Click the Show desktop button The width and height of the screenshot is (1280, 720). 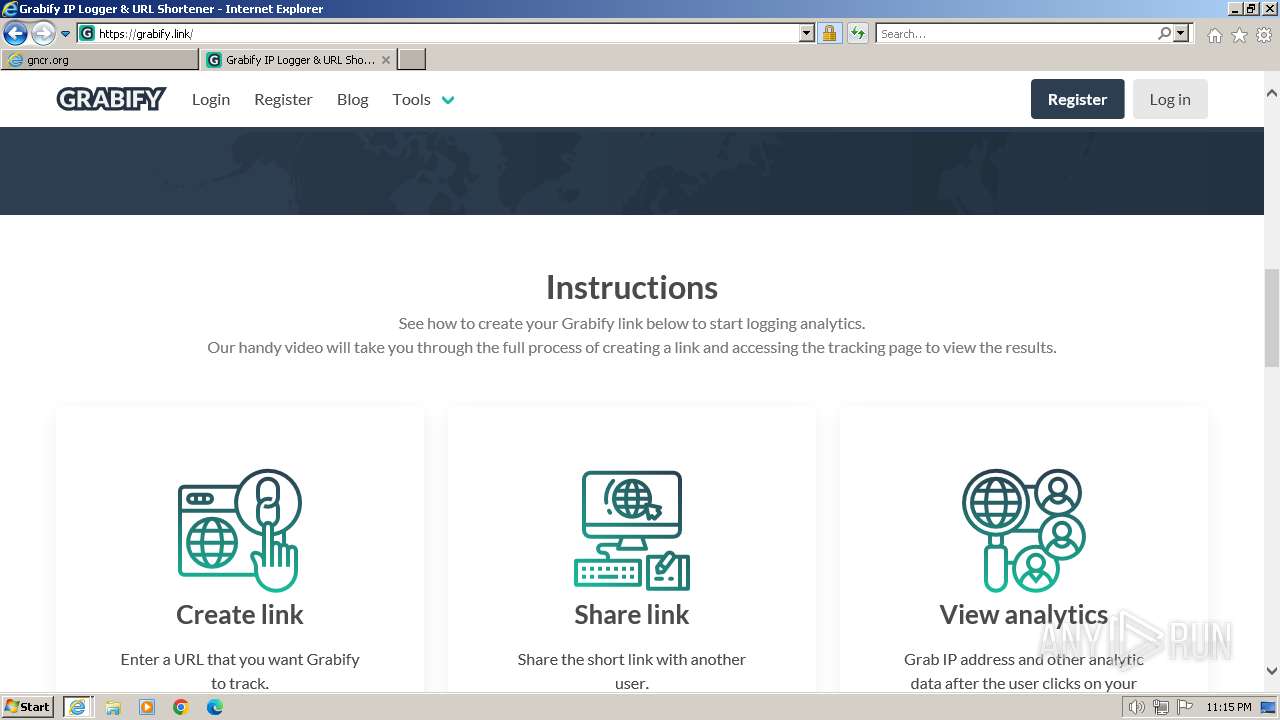1269,707
